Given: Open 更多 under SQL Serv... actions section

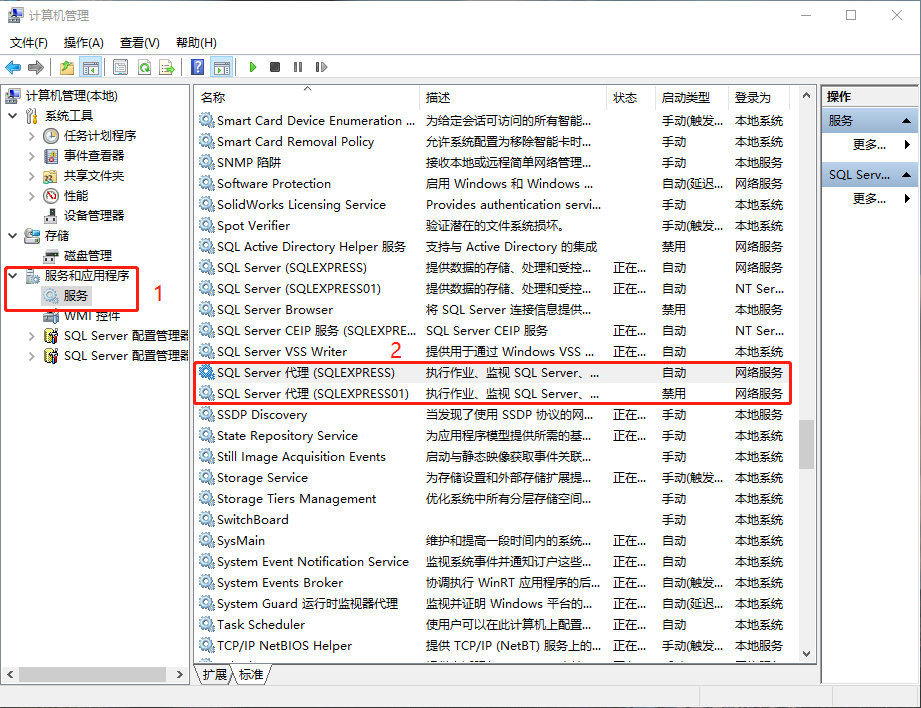Looking at the screenshot, I should tap(870, 199).
